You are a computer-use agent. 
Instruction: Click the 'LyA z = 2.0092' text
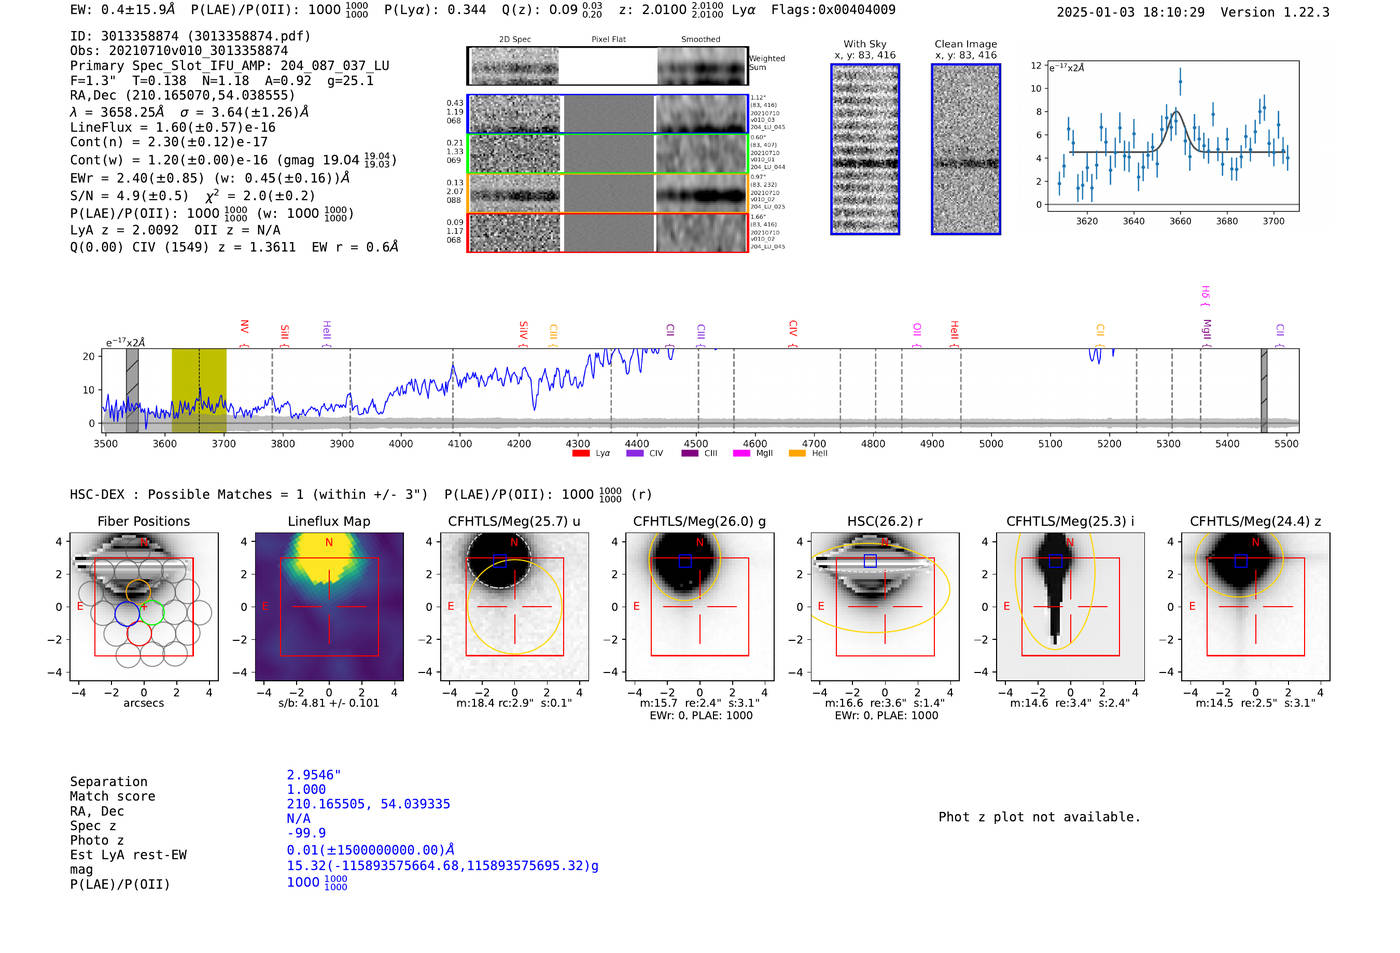125,230
